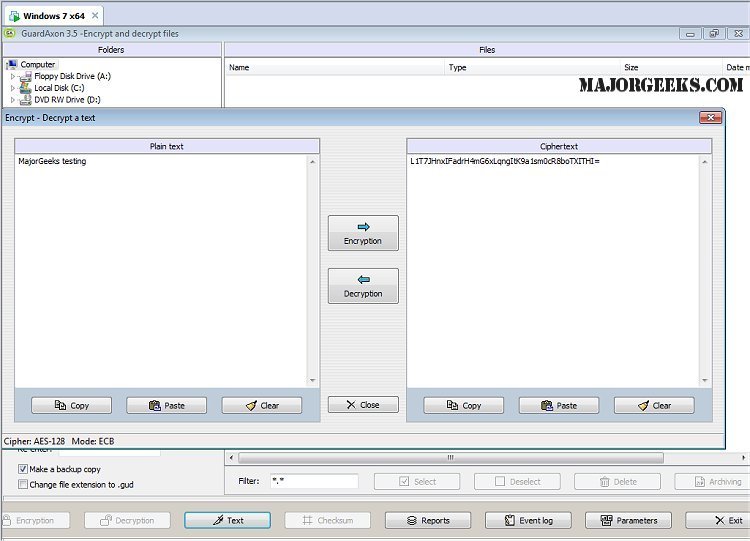Select Floppy Disk Drive (A:) tree item
Viewport: 750px width, 541px height.
point(72,76)
